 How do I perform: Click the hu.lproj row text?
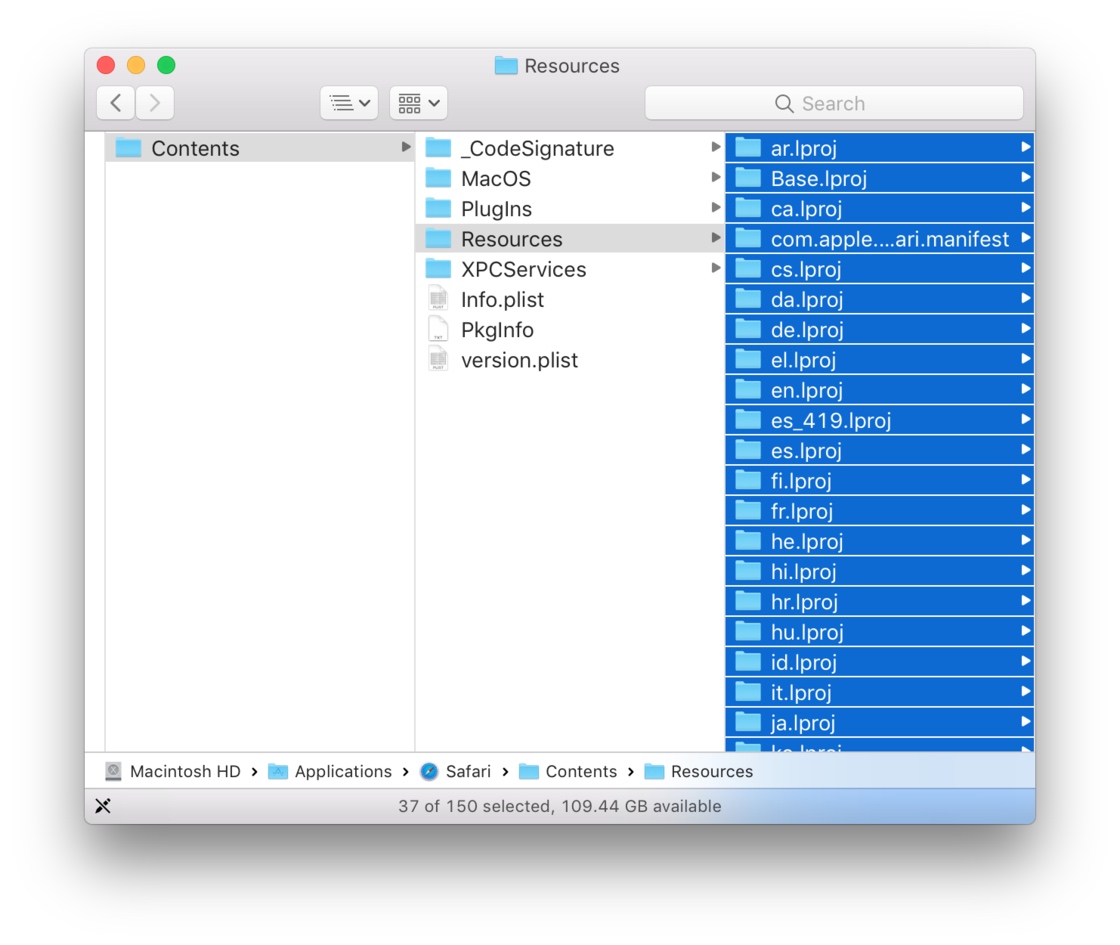pos(806,632)
